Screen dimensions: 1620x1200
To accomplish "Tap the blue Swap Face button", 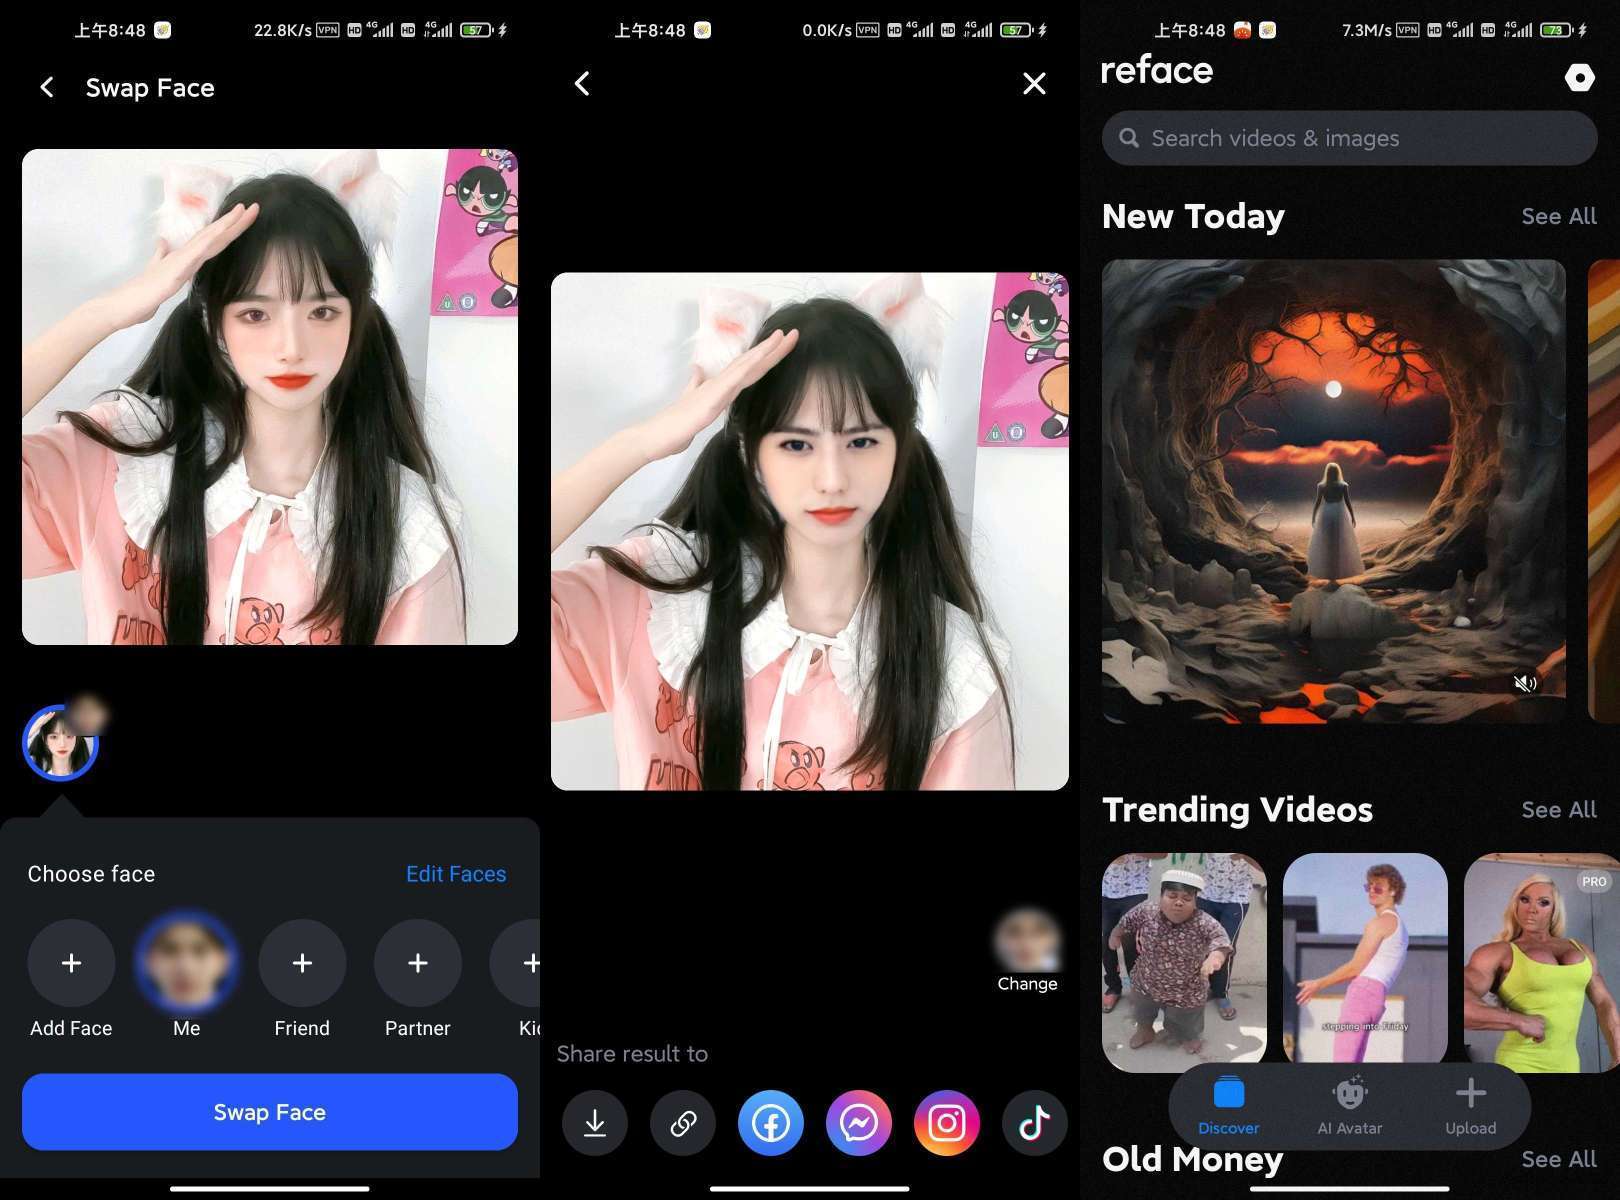I will (x=270, y=1112).
